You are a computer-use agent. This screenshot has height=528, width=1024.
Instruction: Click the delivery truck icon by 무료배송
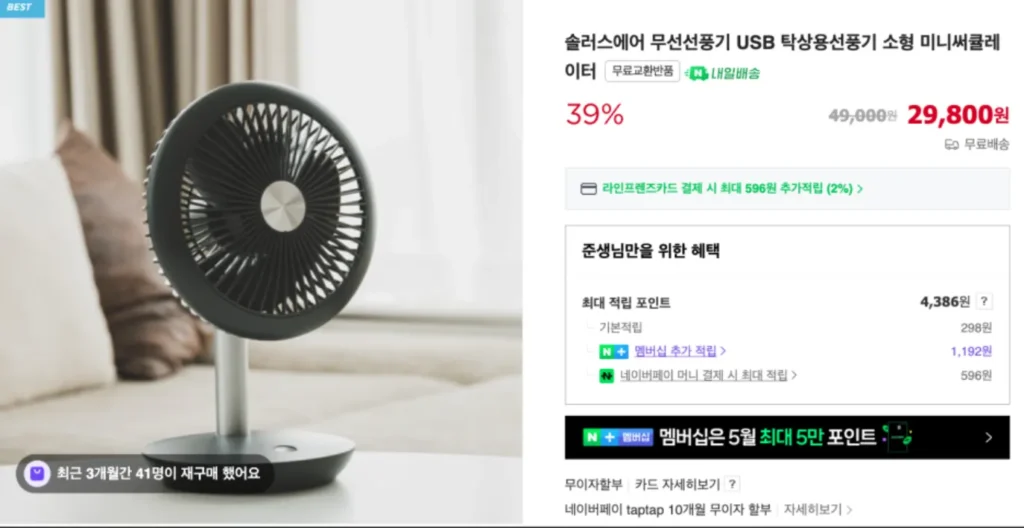pyautogui.click(x=951, y=144)
